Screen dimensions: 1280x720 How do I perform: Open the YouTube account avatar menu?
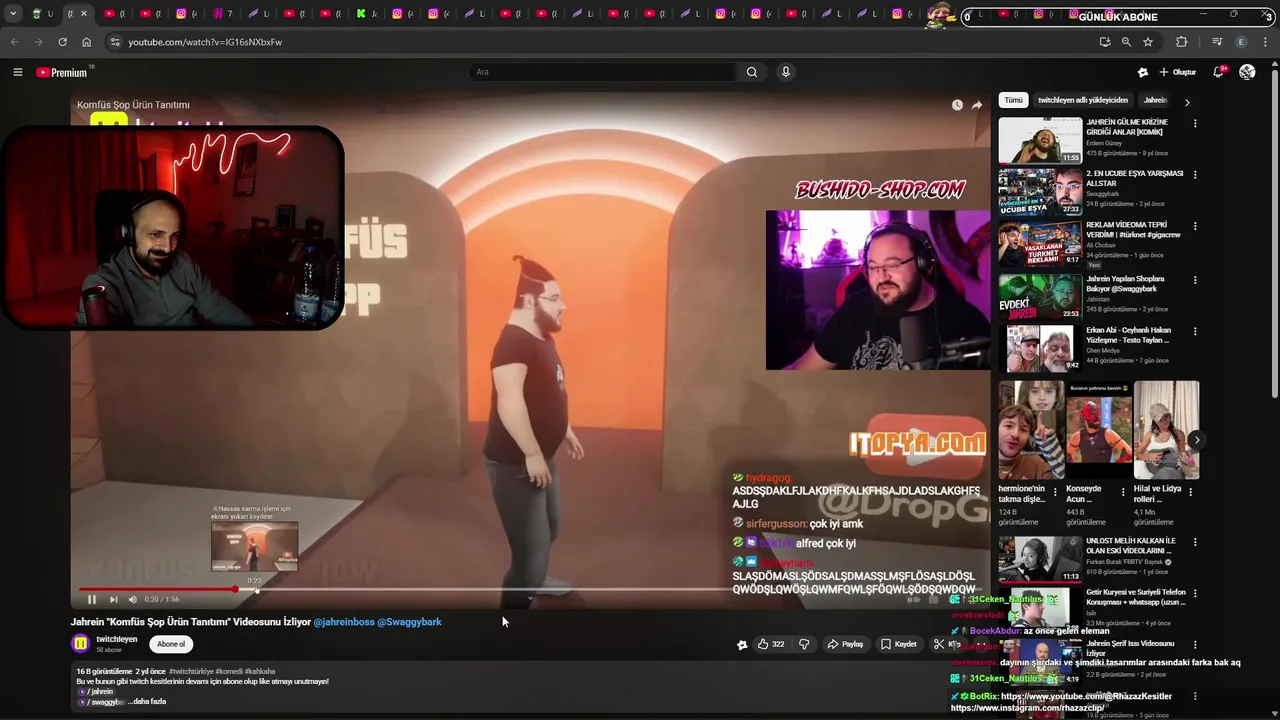pos(1247,72)
